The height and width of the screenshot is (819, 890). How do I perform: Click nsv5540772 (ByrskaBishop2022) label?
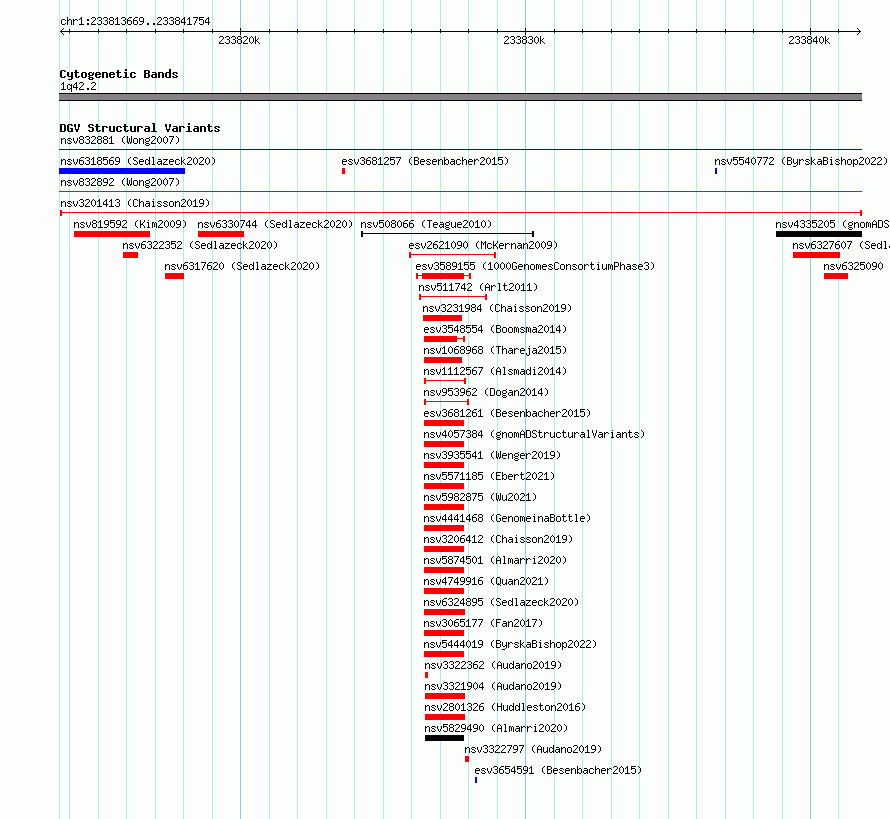coord(801,161)
